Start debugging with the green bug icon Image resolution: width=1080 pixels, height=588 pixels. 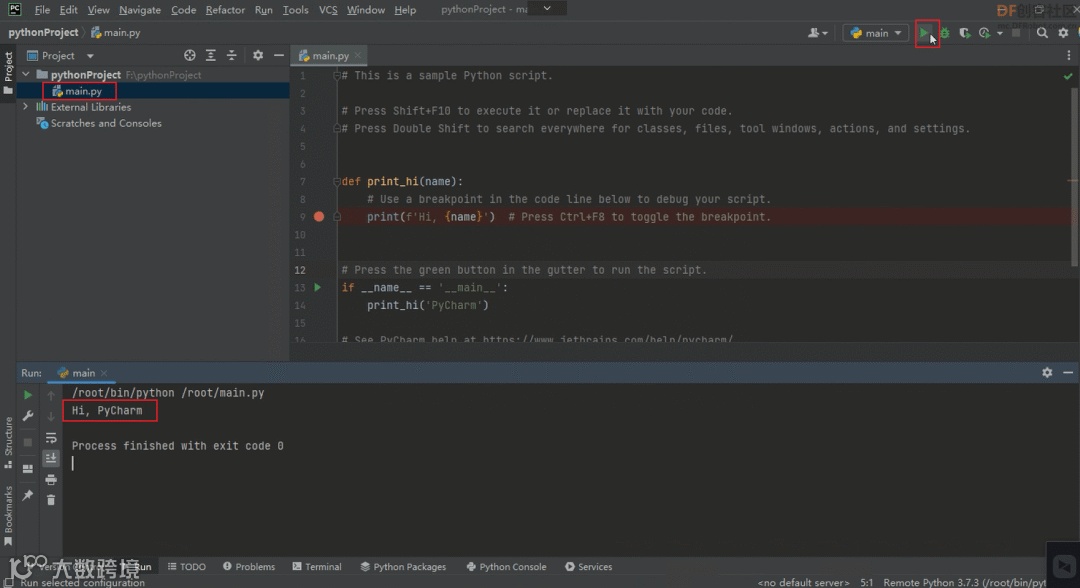(x=944, y=33)
